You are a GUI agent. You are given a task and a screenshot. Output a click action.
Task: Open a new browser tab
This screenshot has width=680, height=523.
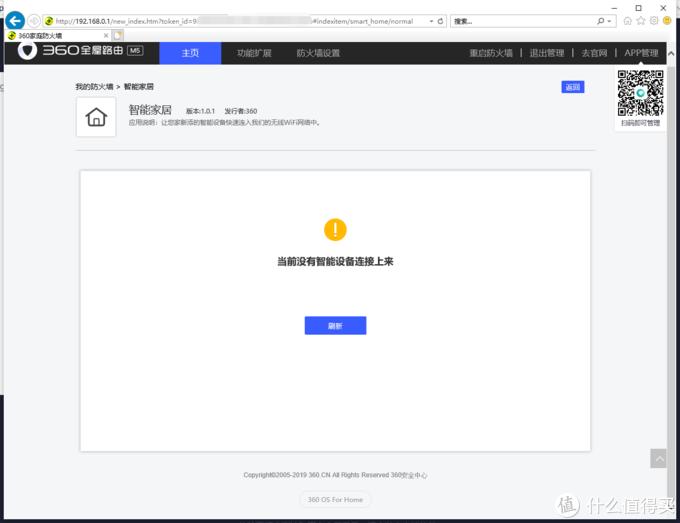(x=118, y=36)
